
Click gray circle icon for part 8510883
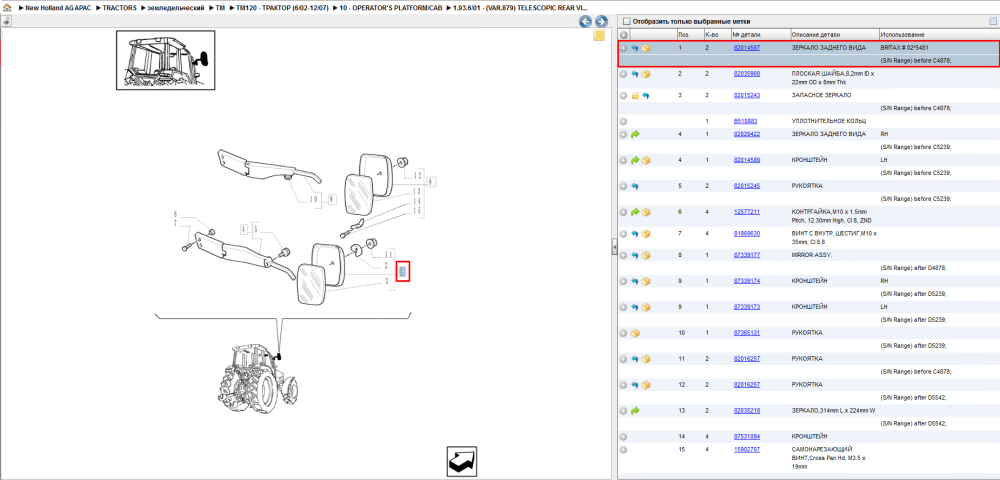click(624, 121)
